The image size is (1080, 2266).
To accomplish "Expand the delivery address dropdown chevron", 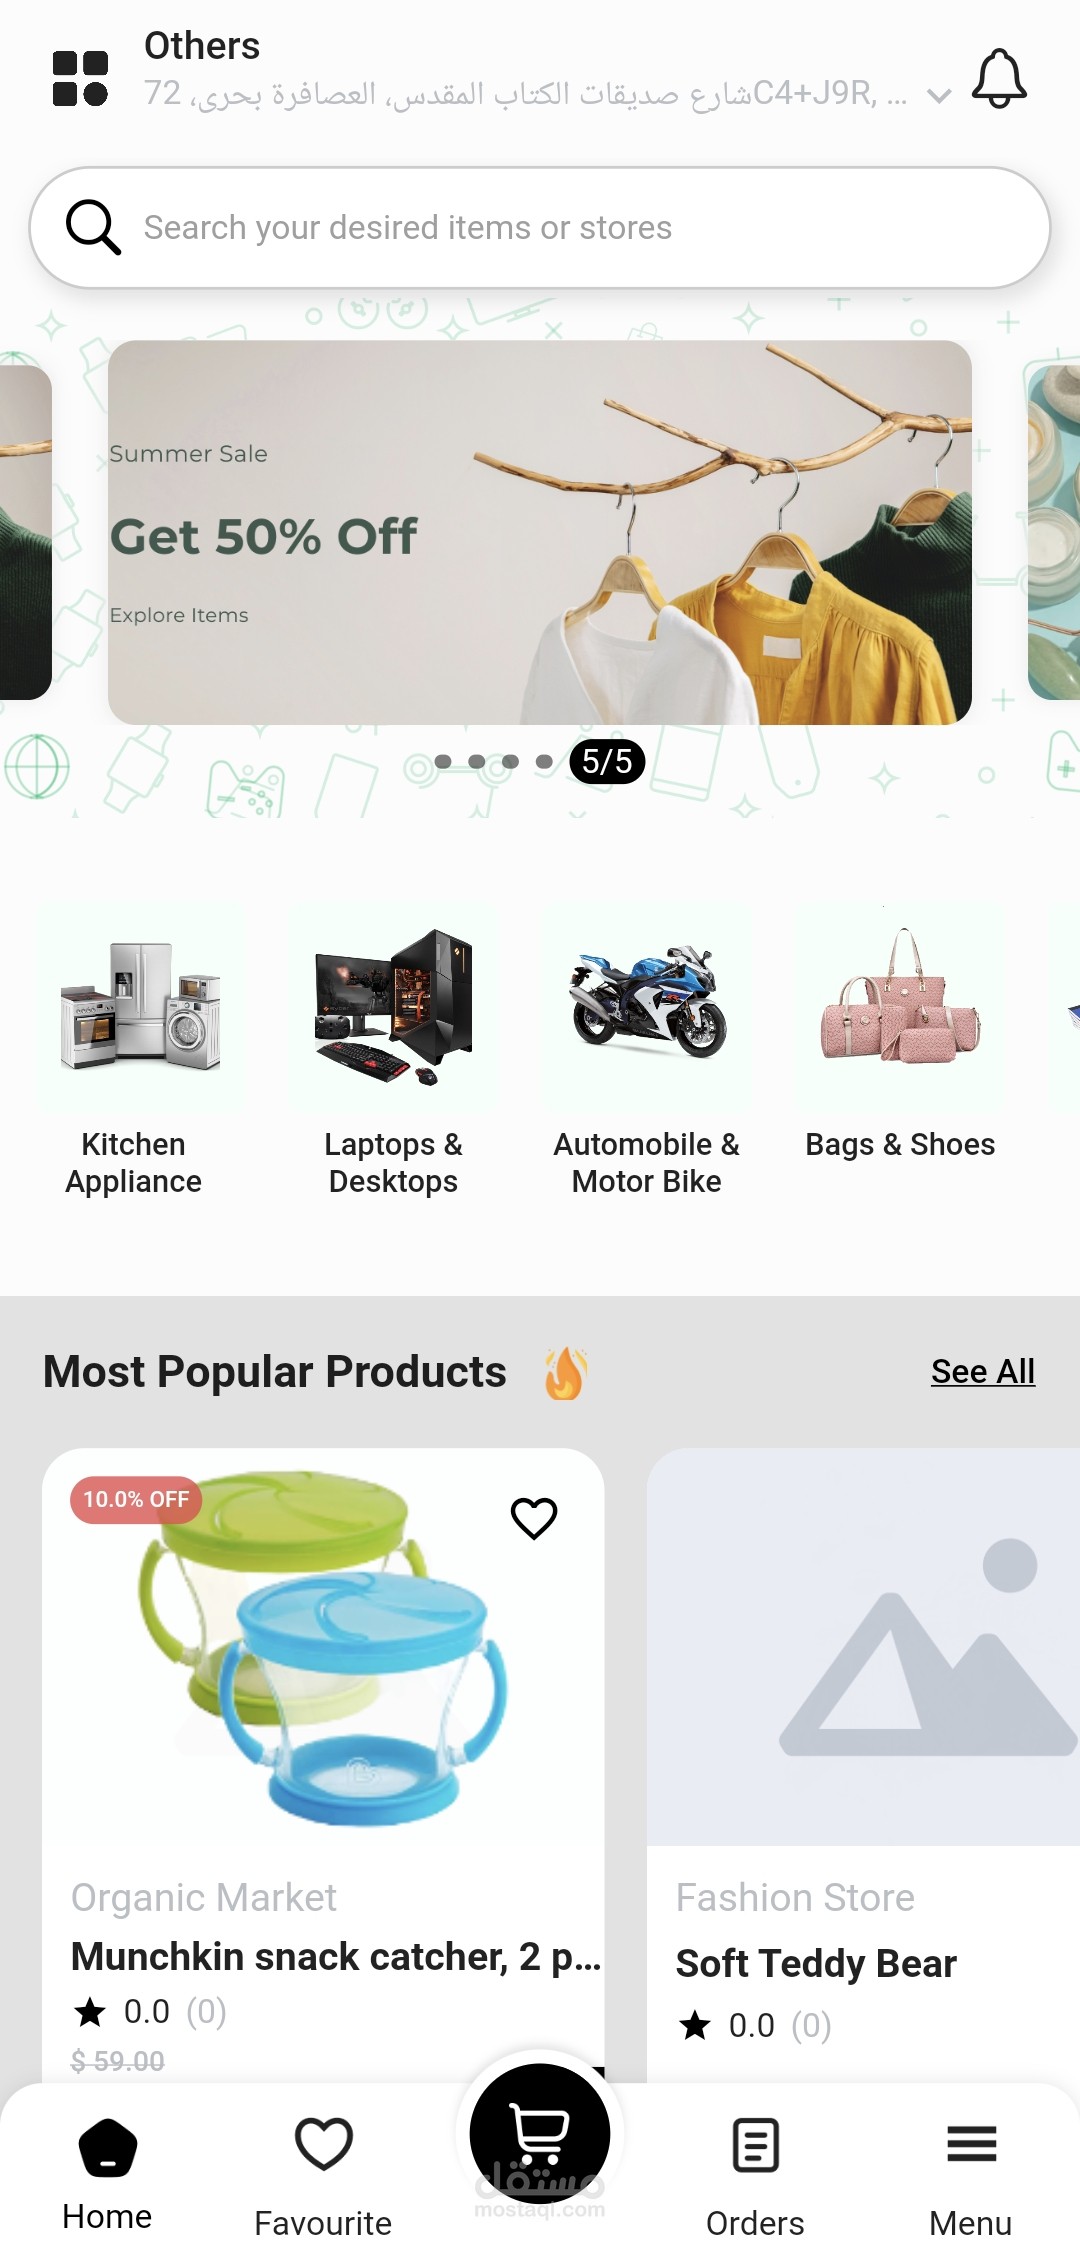I will [x=938, y=96].
